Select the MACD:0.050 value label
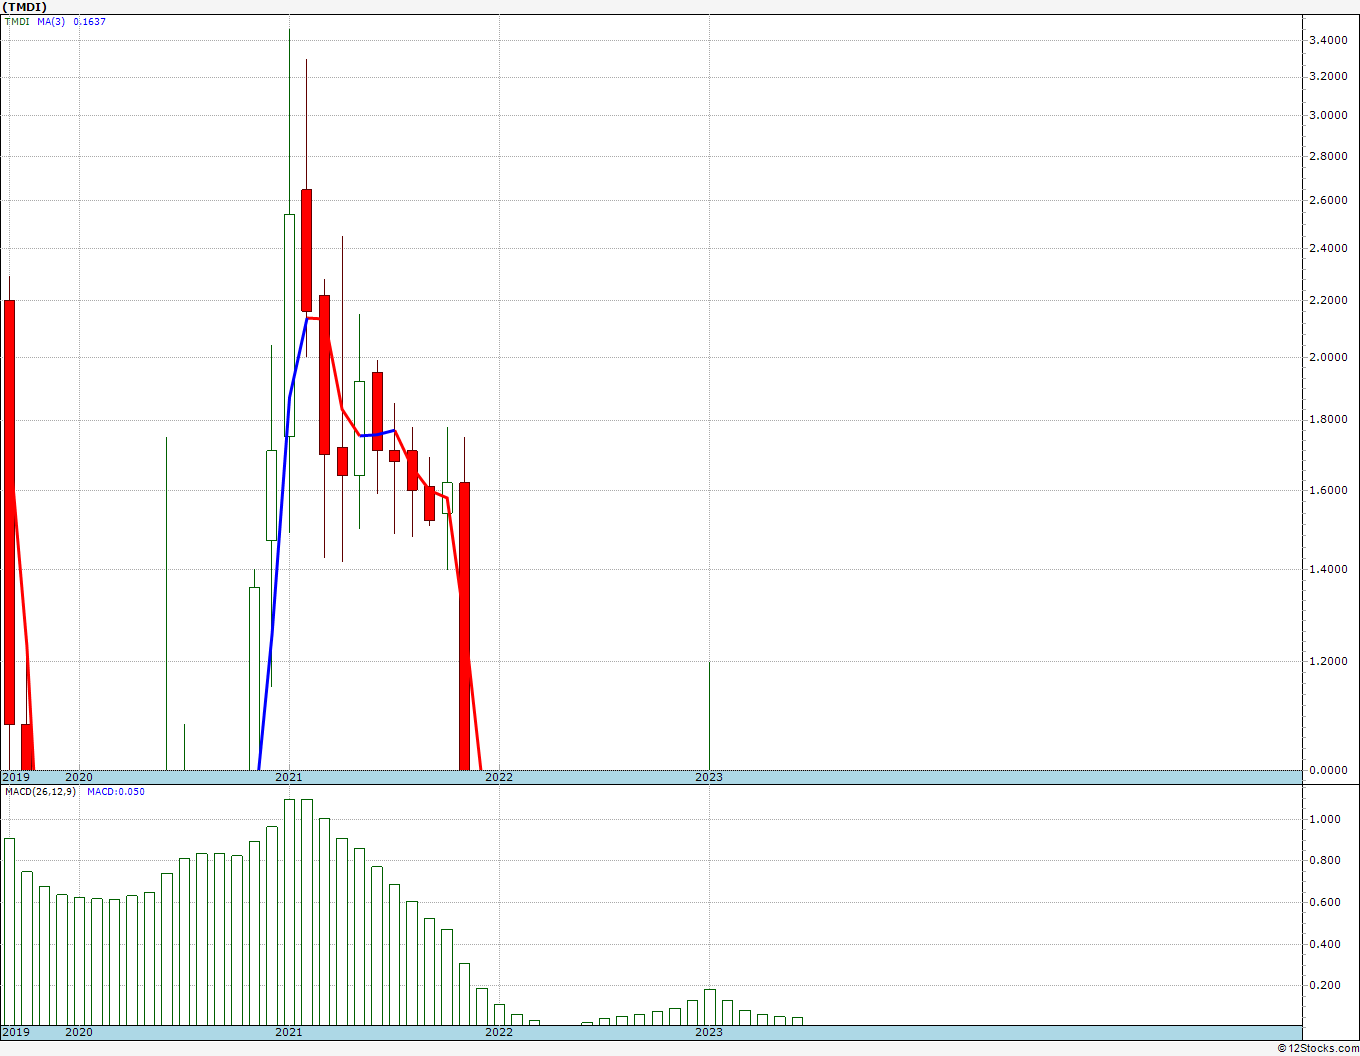This screenshot has width=1360, height=1056. (x=116, y=792)
